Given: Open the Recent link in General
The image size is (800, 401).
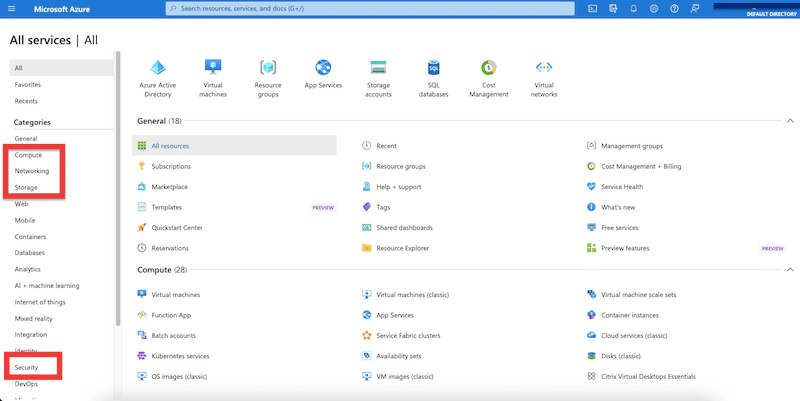Looking at the screenshot, I should [386, 146].
